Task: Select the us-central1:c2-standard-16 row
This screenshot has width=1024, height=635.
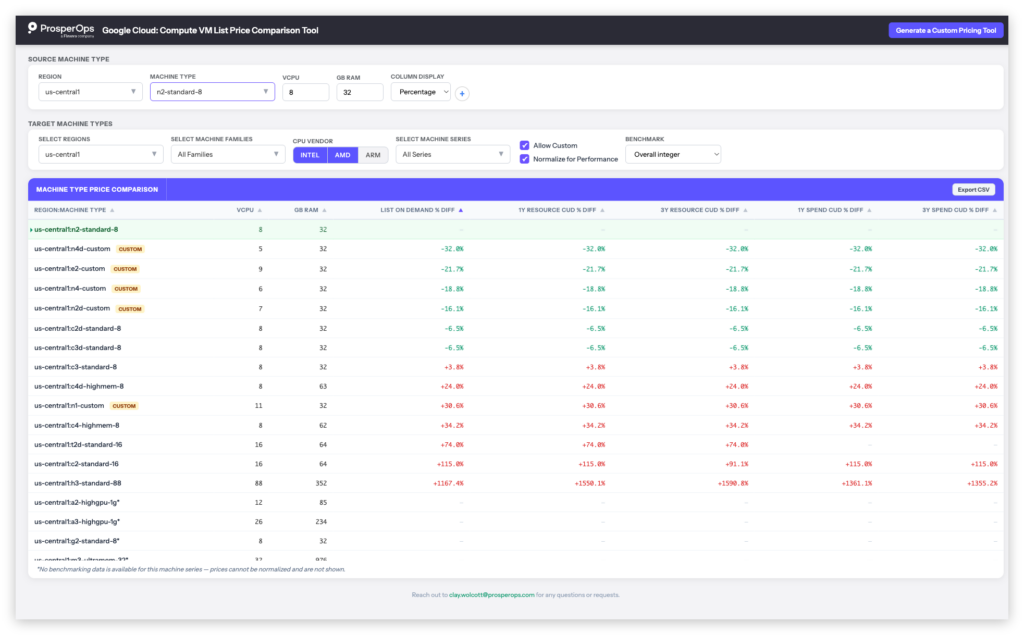Action: 515,464
